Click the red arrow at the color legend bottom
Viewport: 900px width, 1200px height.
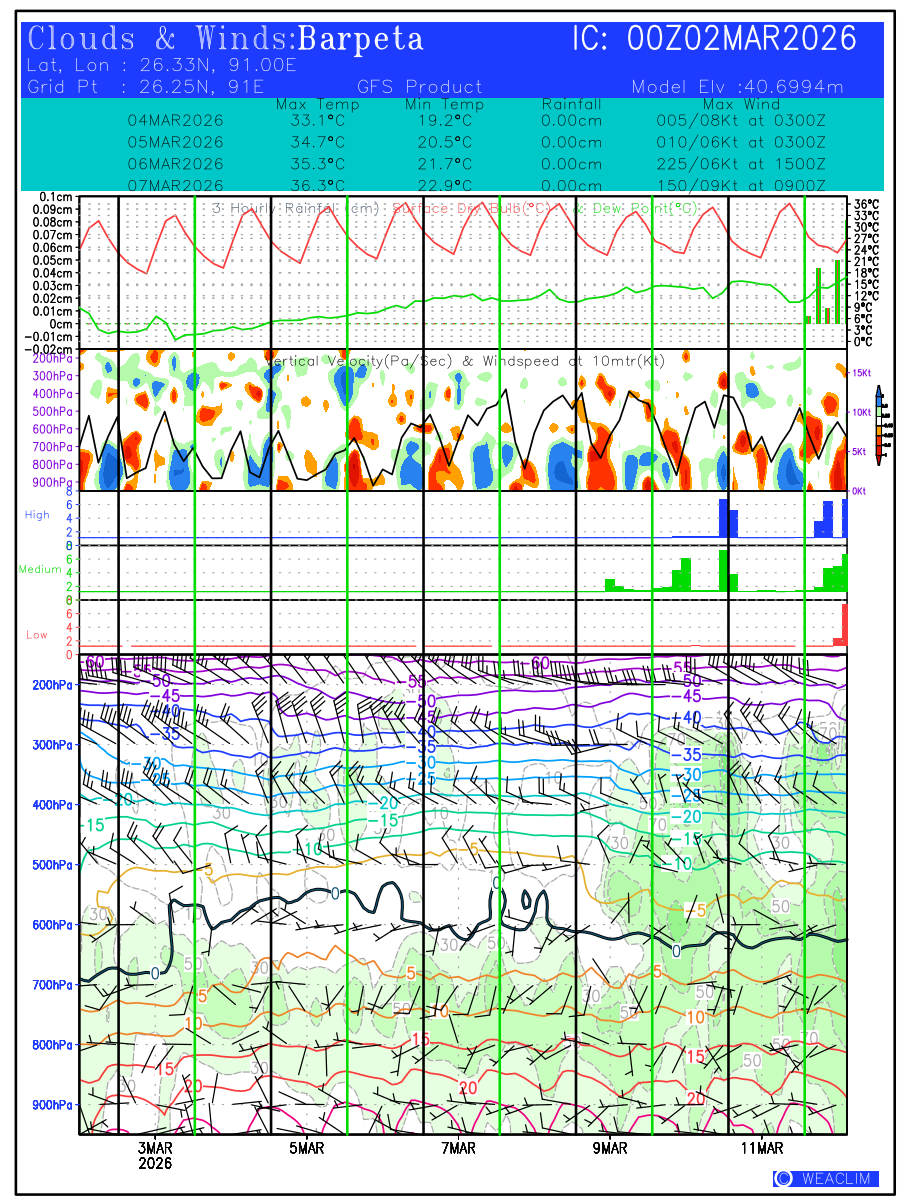[x=878, y=460]
